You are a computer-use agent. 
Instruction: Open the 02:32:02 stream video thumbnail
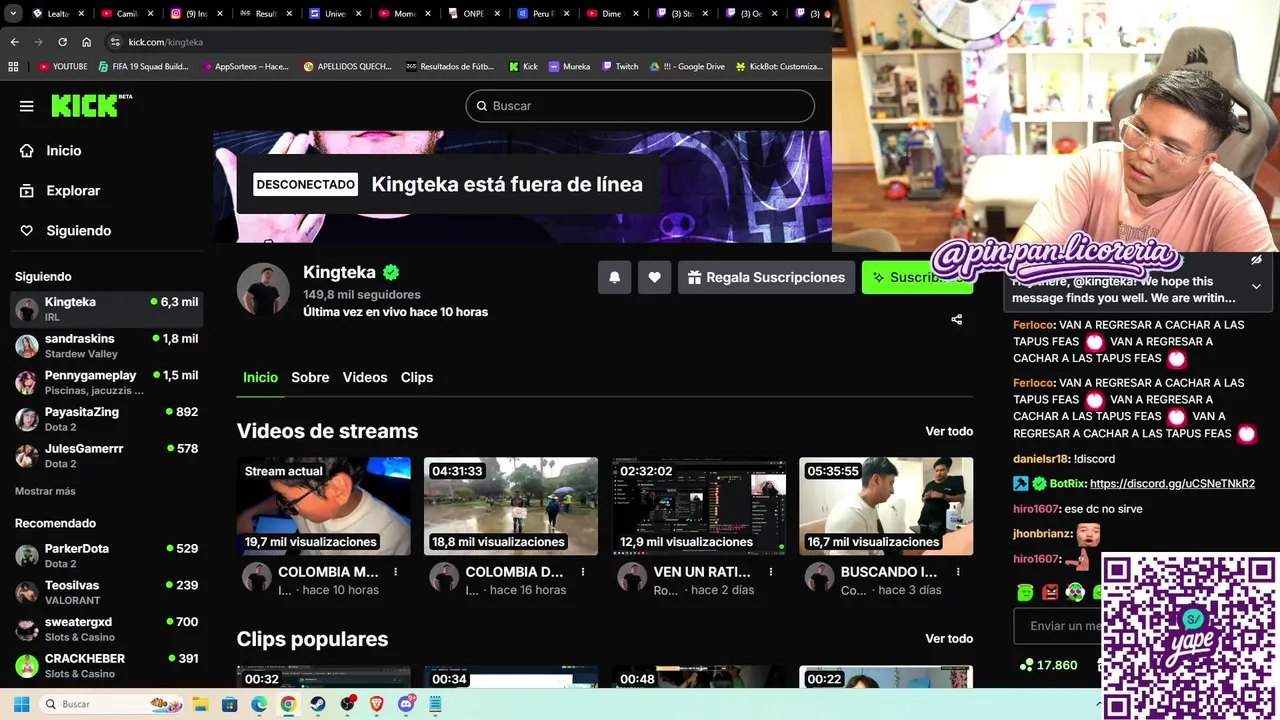pos(699,506)
